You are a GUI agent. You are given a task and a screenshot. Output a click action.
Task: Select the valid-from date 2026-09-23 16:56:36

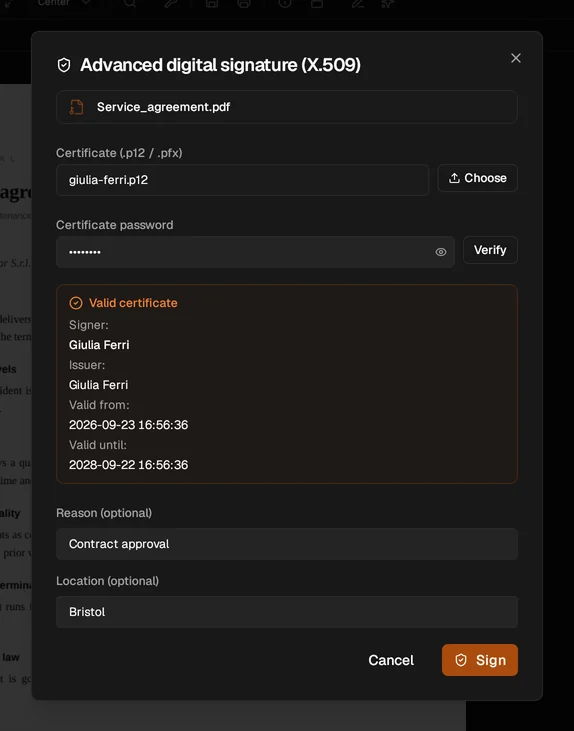coord(129,425)
